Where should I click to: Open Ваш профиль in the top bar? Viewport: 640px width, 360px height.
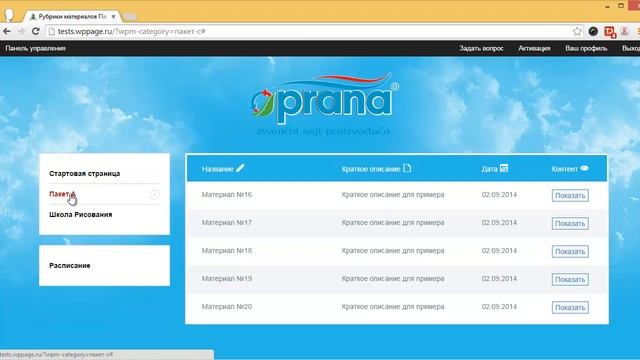tap(586, 48)
